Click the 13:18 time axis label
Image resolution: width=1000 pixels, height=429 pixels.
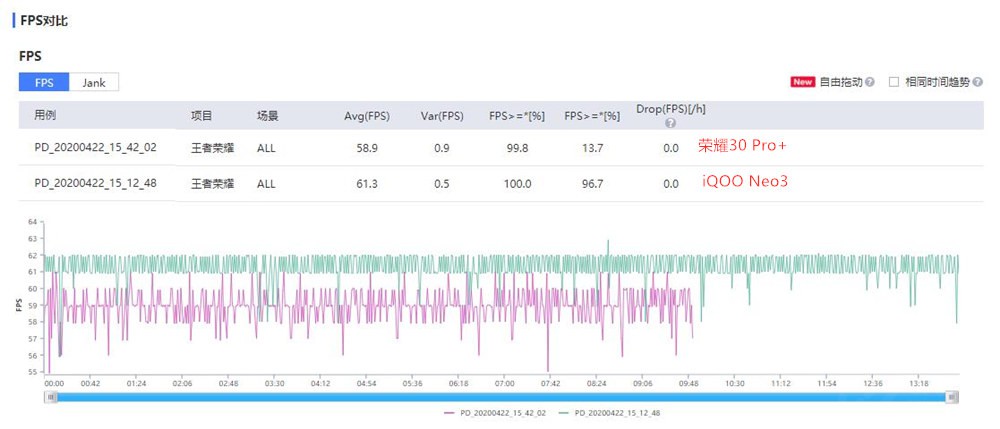tap(919, 384)
